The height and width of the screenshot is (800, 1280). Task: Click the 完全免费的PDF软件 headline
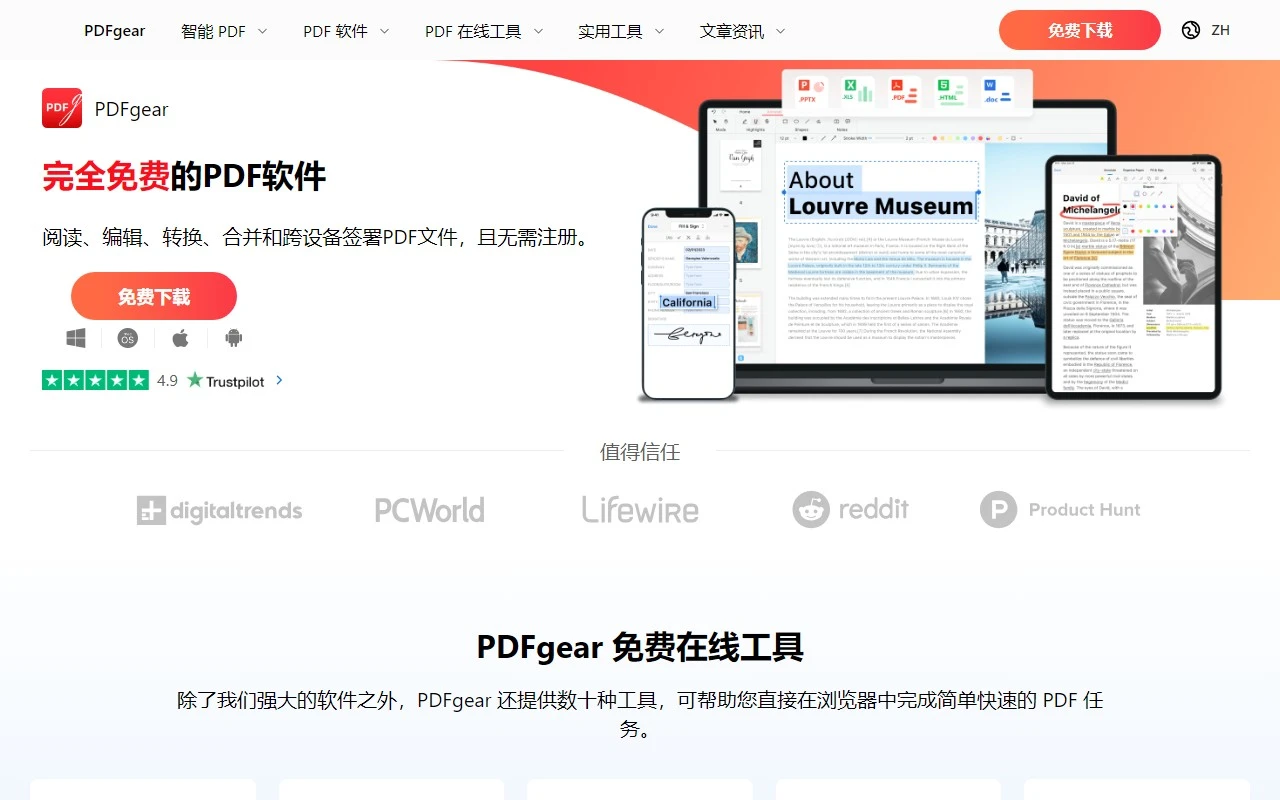(184, 176)
